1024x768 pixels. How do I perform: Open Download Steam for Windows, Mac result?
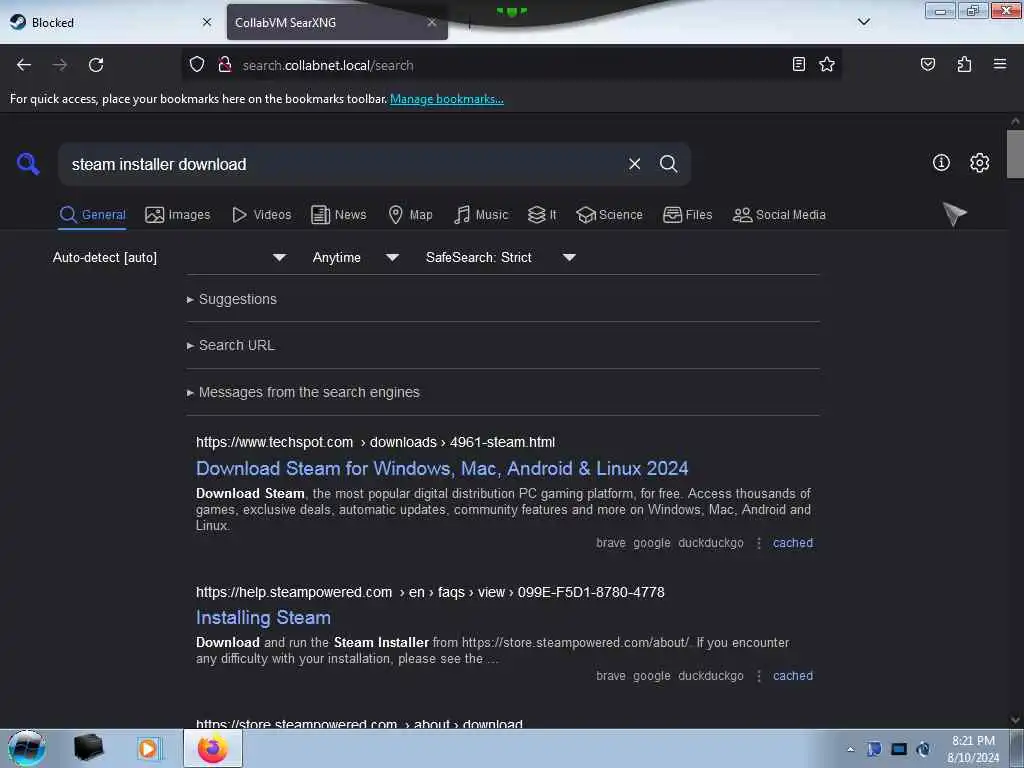click(442, 468)
